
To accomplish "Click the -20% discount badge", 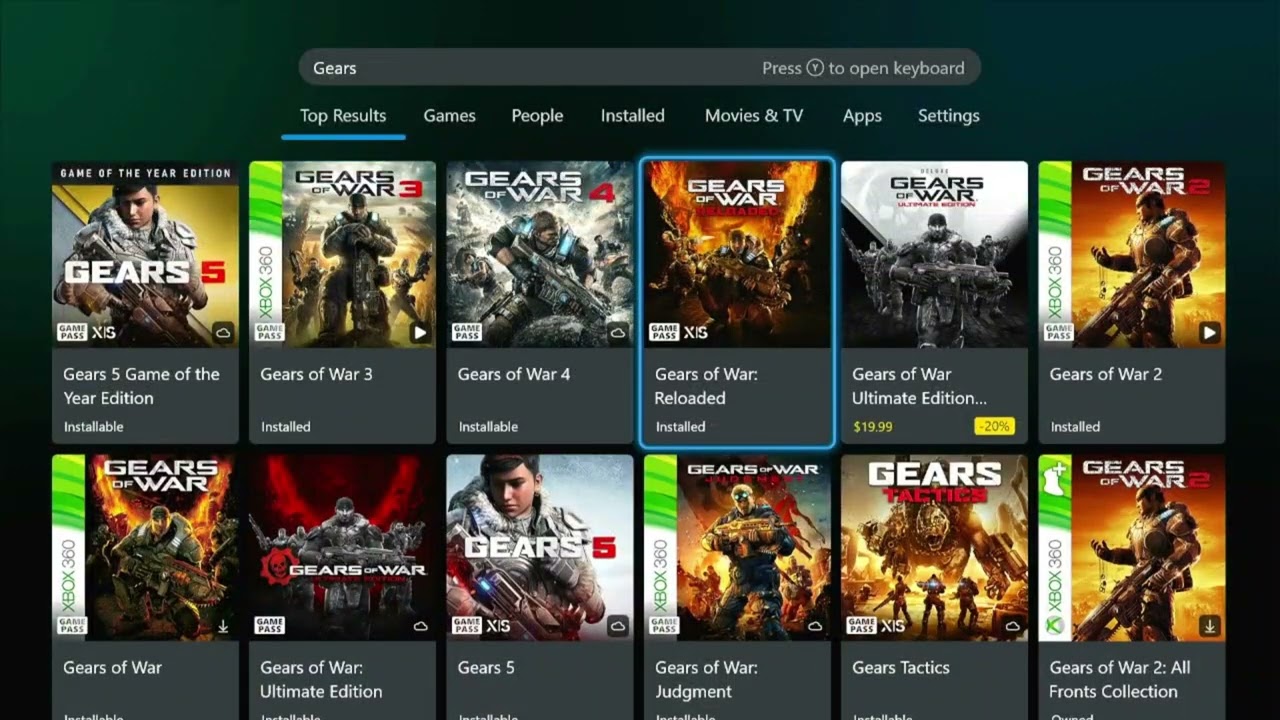I will [x=994, y=426].
